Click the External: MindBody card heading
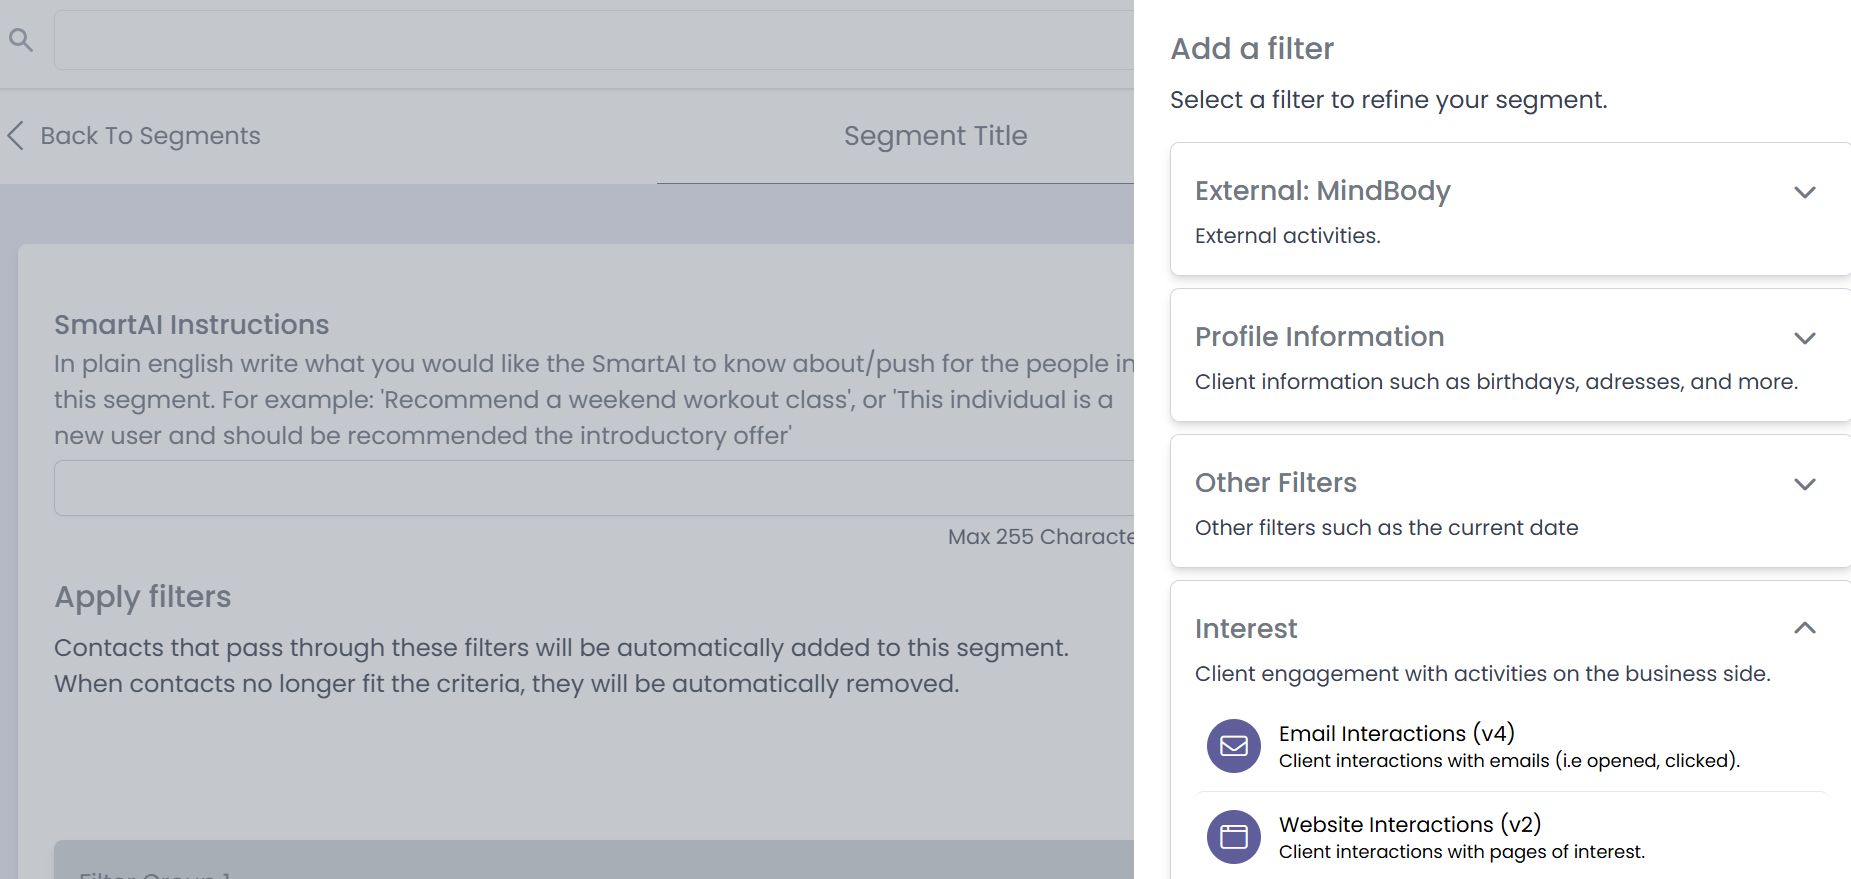 tap(1322, 191)
